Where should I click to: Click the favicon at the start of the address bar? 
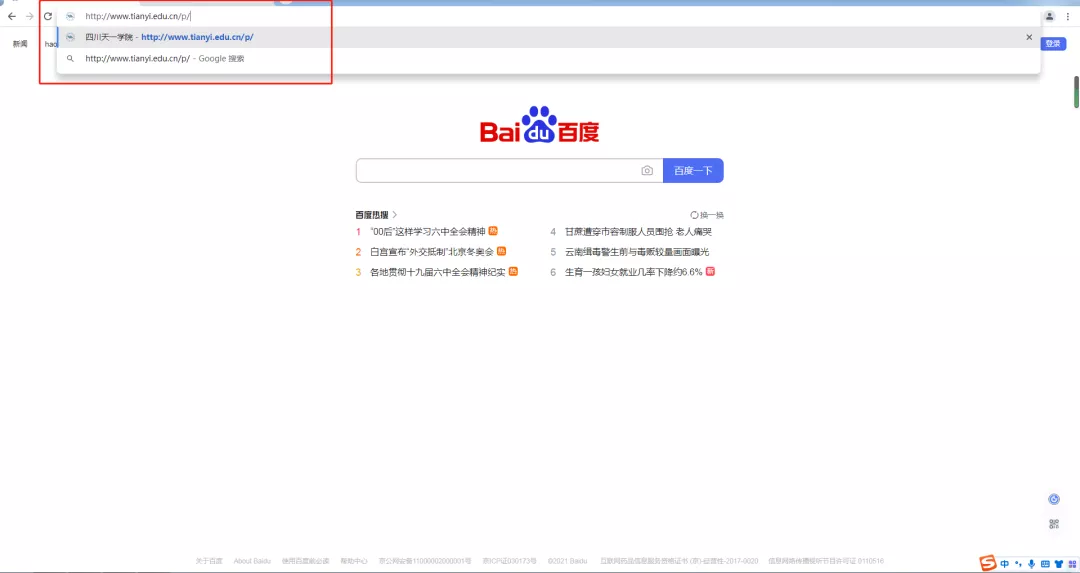[x=70, y=17]
